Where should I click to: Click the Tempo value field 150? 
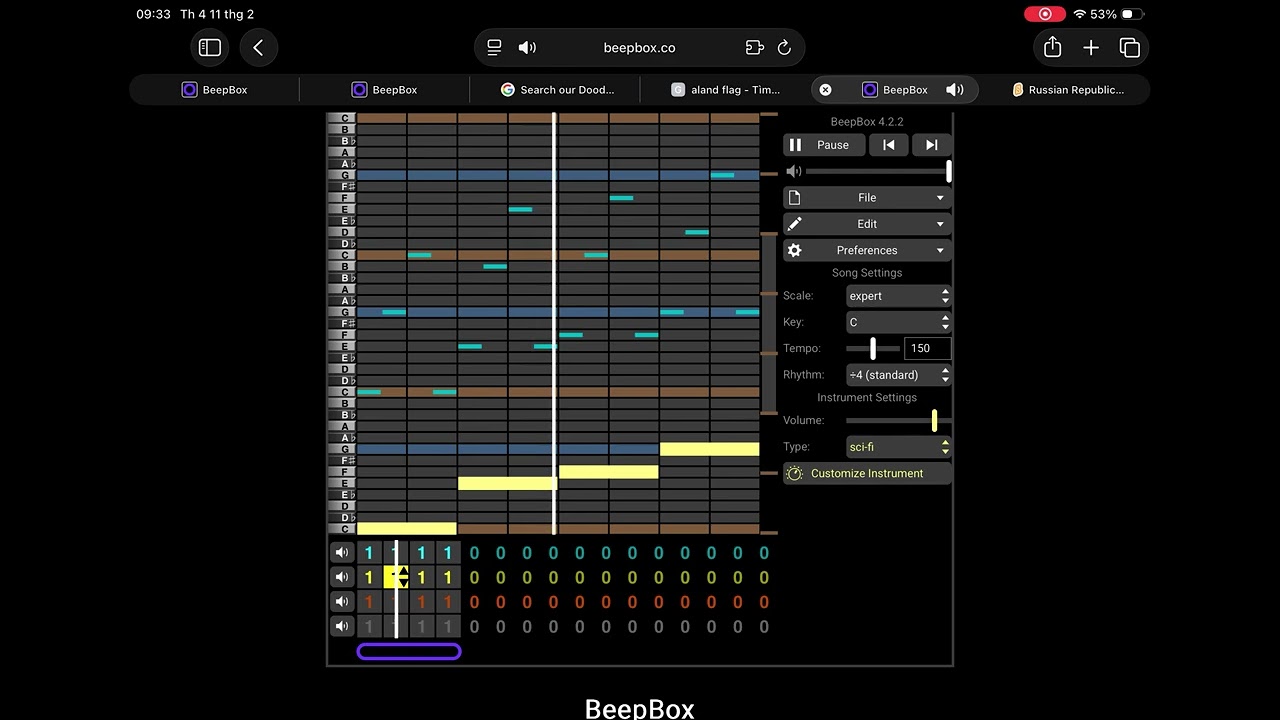coord(928,348)
